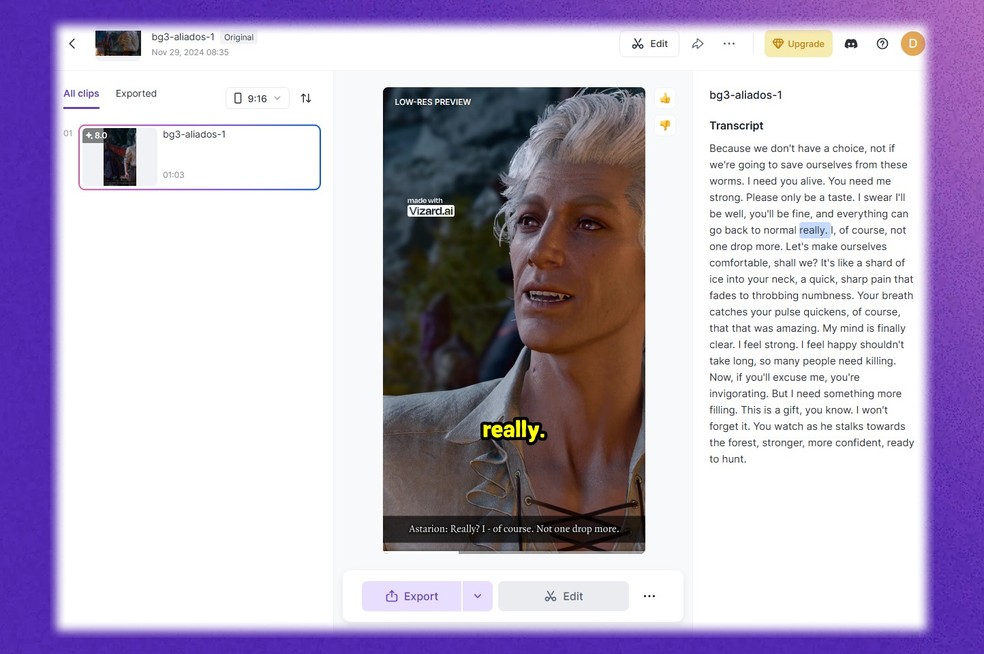Click the project name "bg3-aliados-1" in header
This screenshot has width=984, height=654.
[183, 37]
